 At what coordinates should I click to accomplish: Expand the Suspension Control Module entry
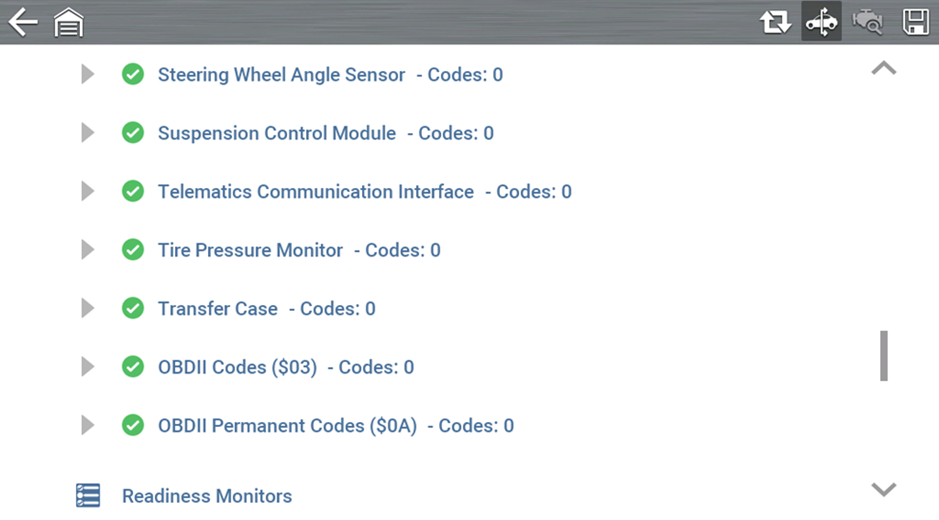coord(87,133)
